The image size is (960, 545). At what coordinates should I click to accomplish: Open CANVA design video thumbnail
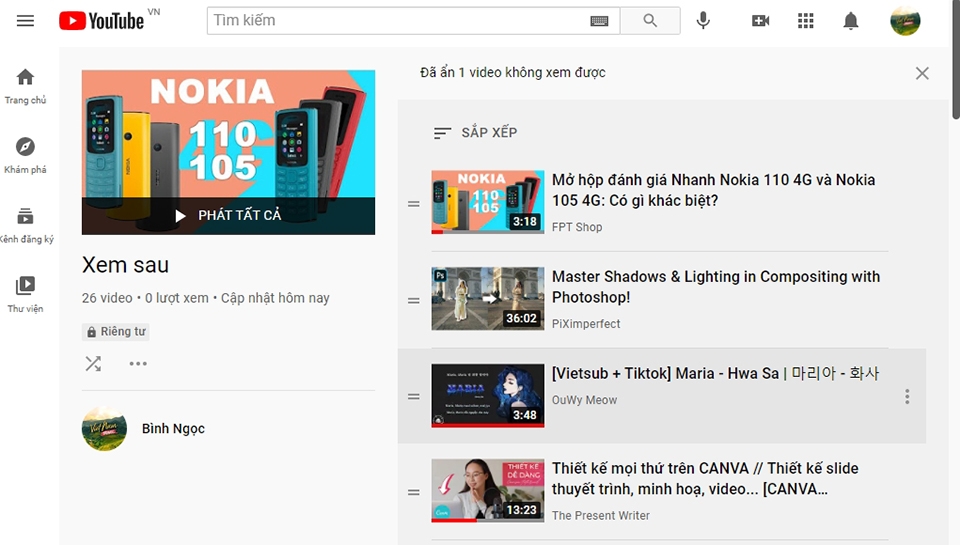[x=488, y=490]
